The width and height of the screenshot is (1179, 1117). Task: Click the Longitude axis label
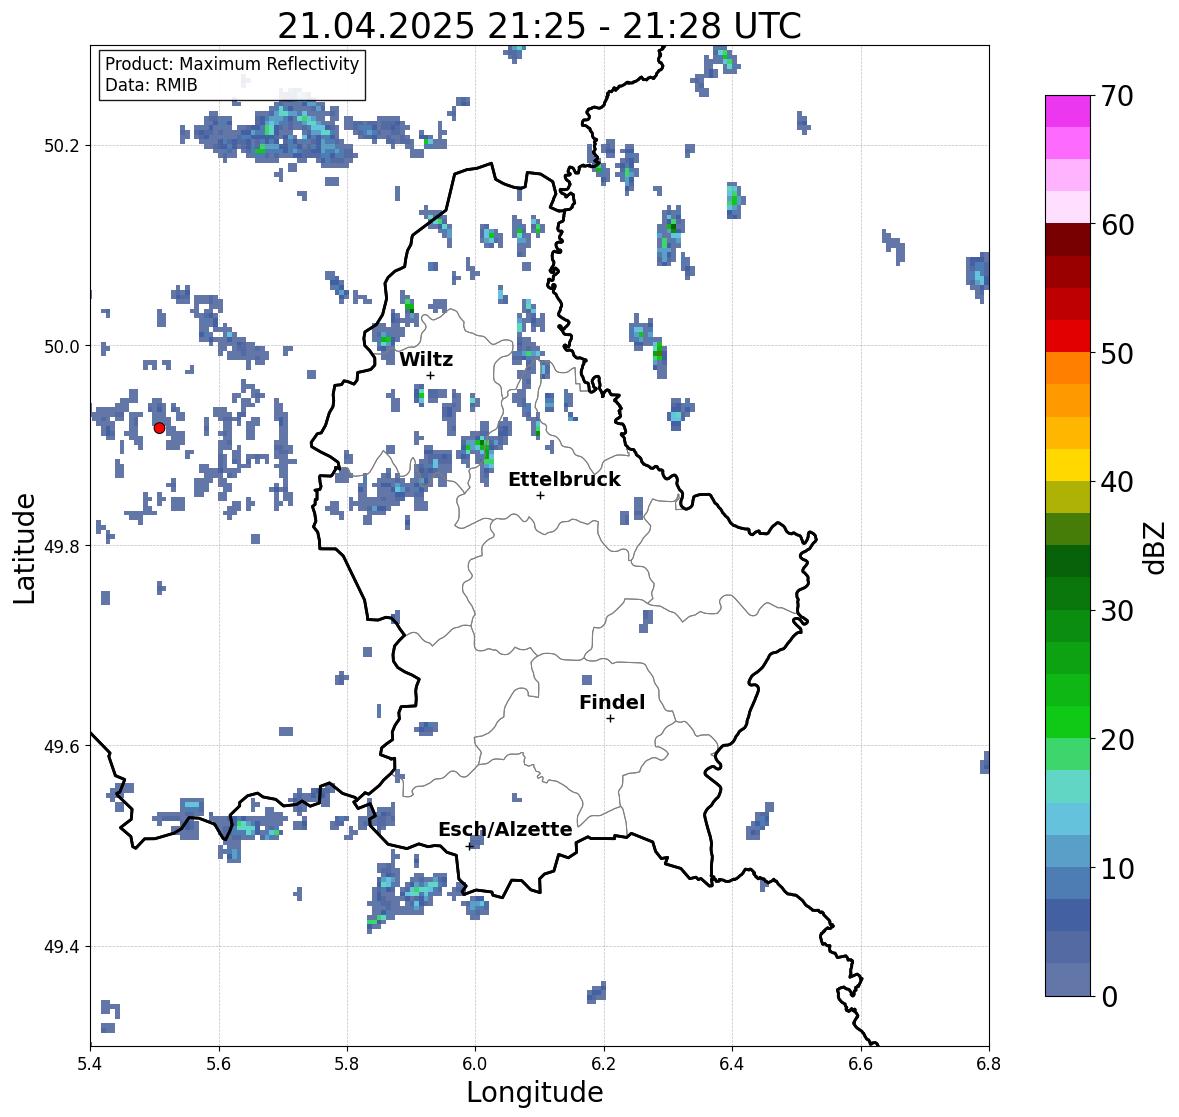(535, 1092)
